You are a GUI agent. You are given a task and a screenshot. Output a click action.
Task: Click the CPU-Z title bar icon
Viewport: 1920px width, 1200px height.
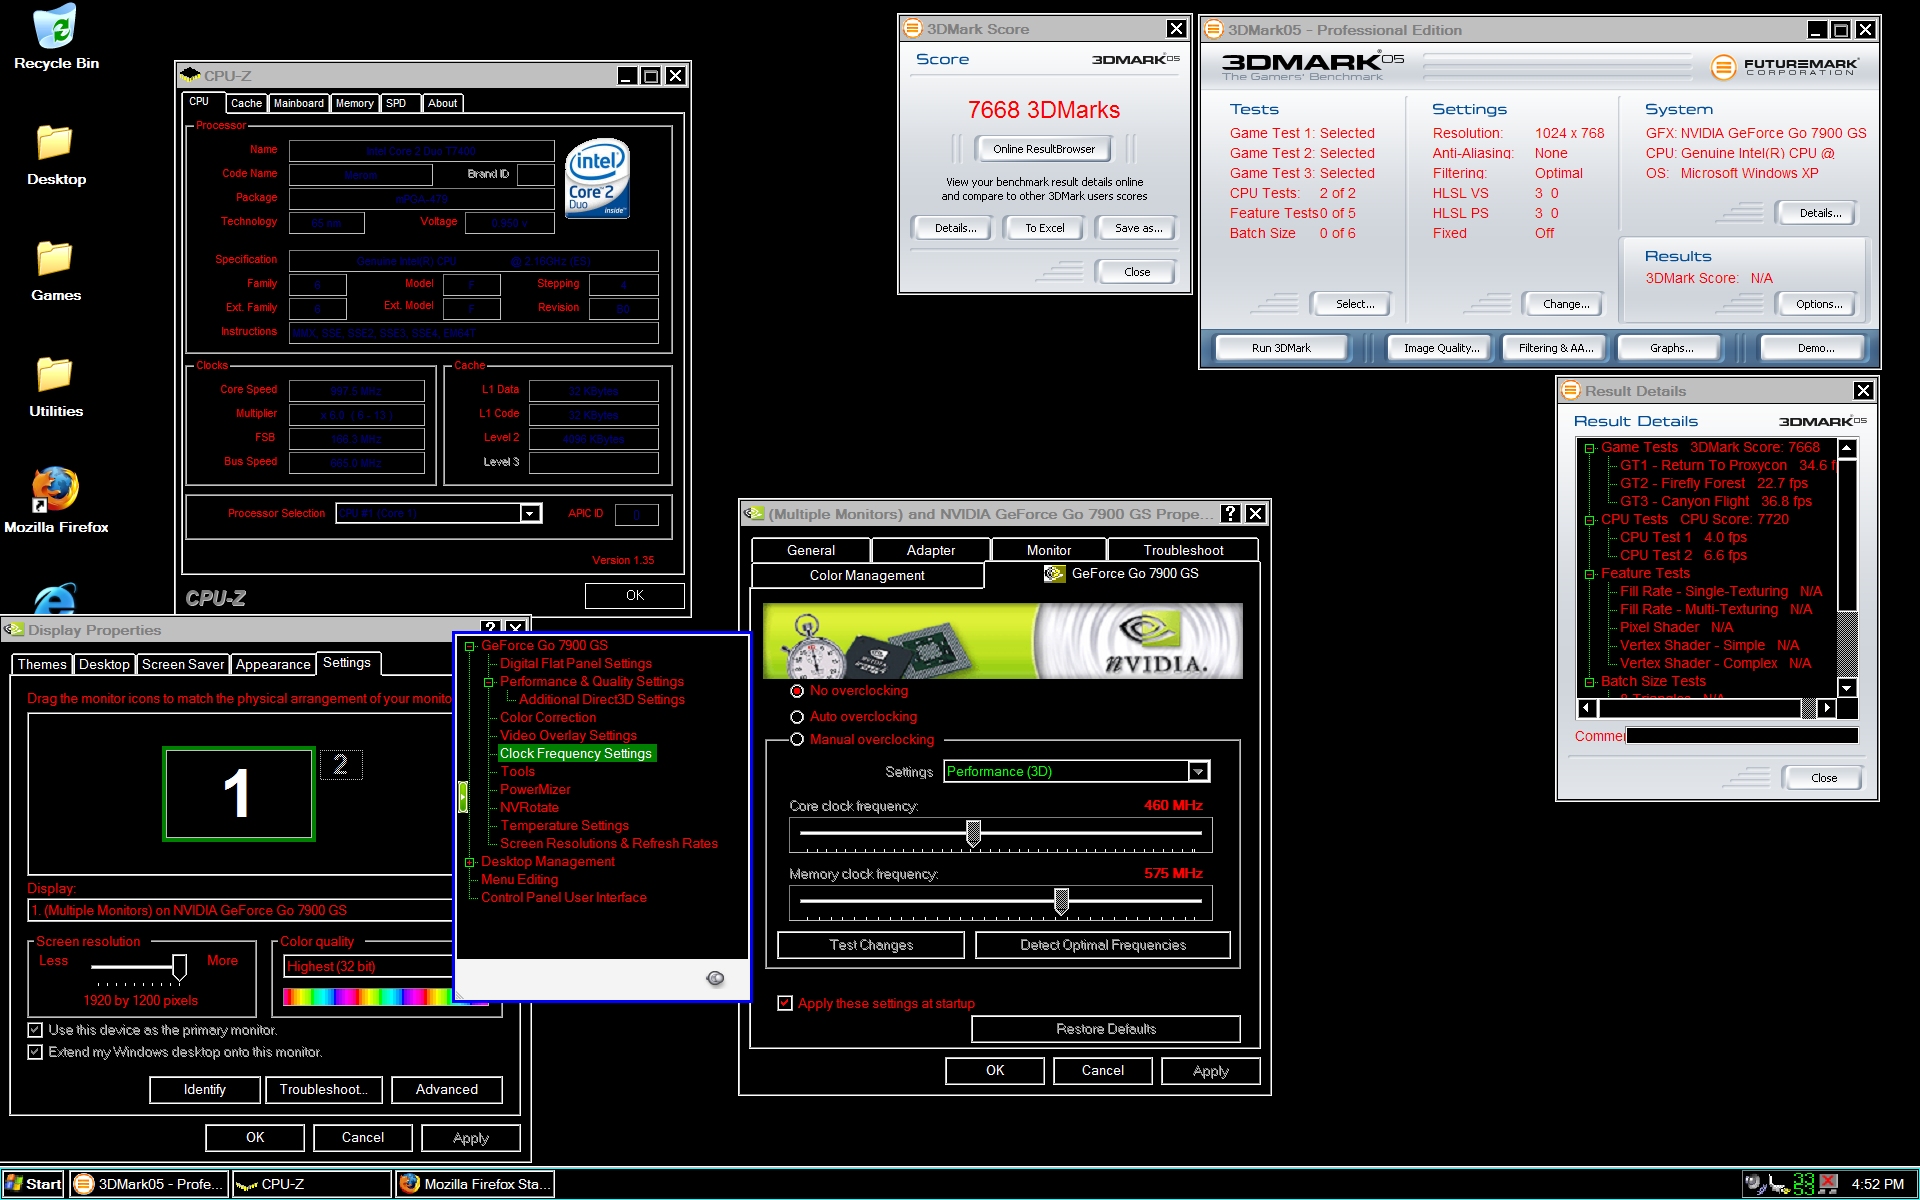190,75
